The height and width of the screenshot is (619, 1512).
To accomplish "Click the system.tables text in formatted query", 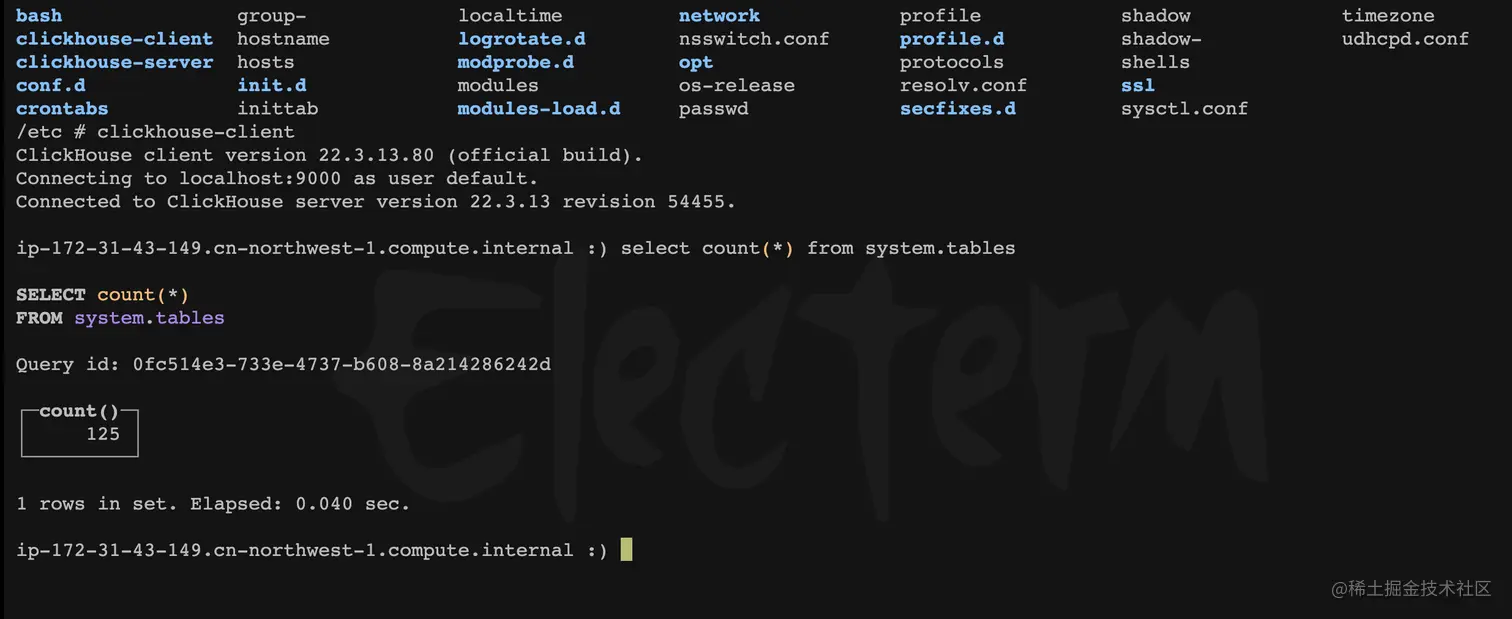I will pyautogui.click(x=149, y=318).
